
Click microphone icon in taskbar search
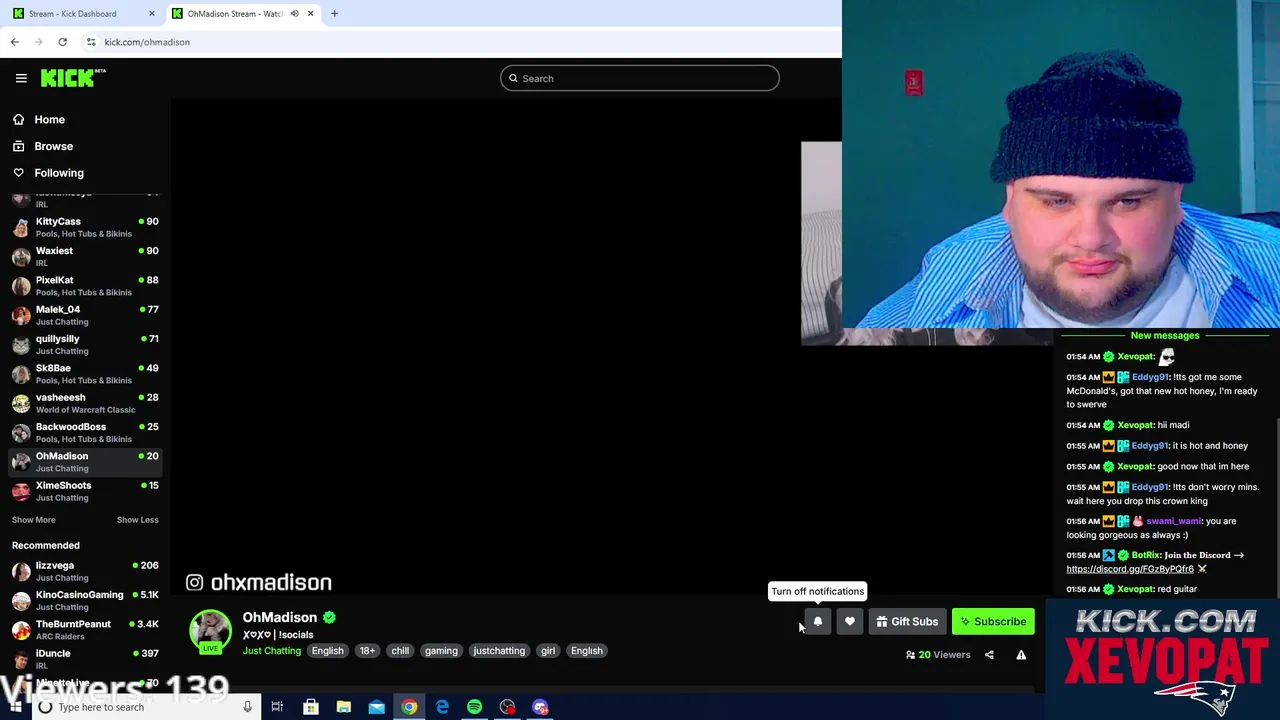tap(247, 707)
